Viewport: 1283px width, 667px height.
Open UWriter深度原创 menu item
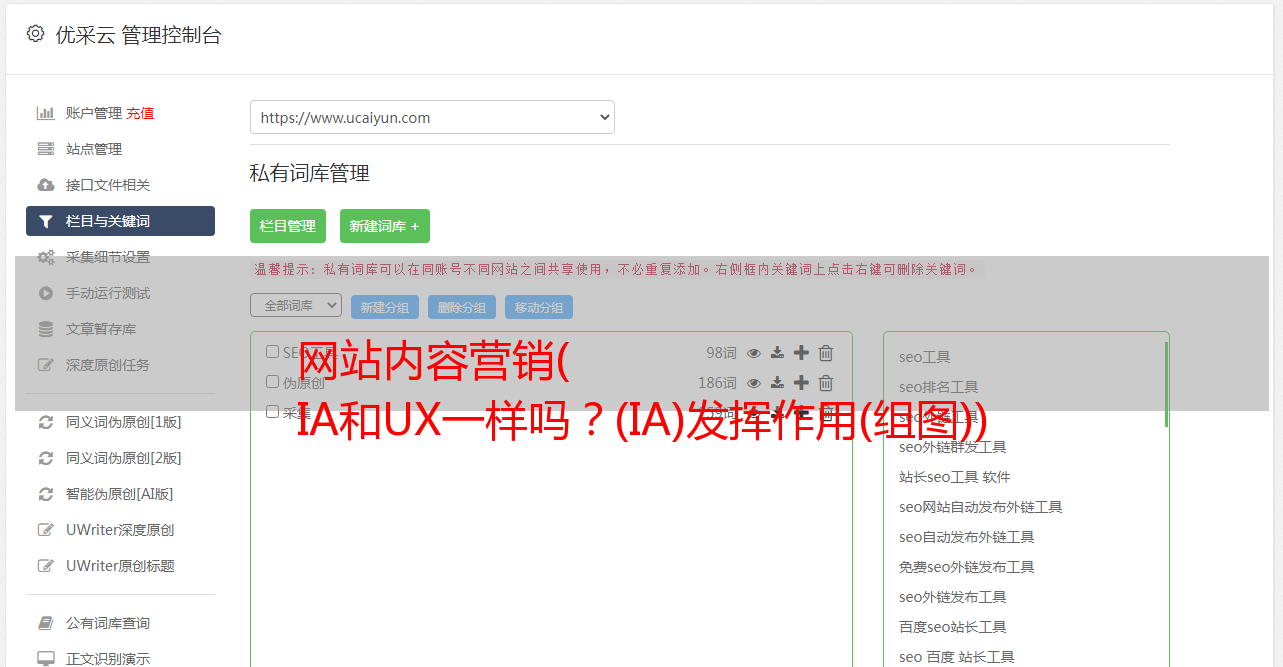(120, 530)
